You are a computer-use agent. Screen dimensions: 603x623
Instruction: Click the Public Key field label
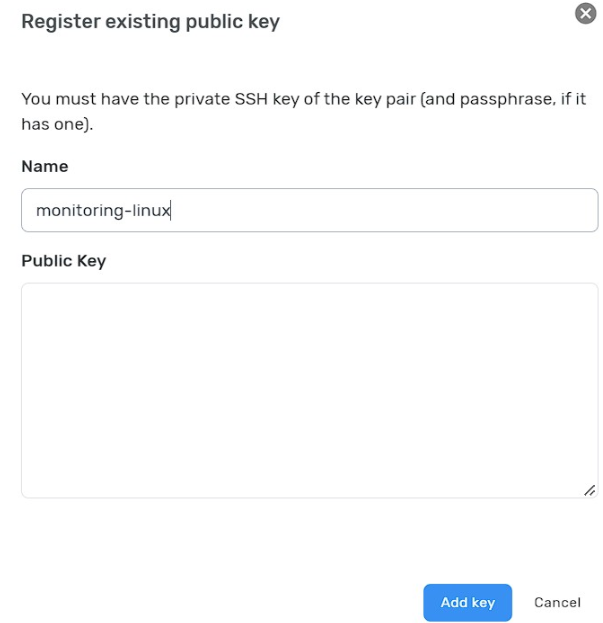point(64,261)
